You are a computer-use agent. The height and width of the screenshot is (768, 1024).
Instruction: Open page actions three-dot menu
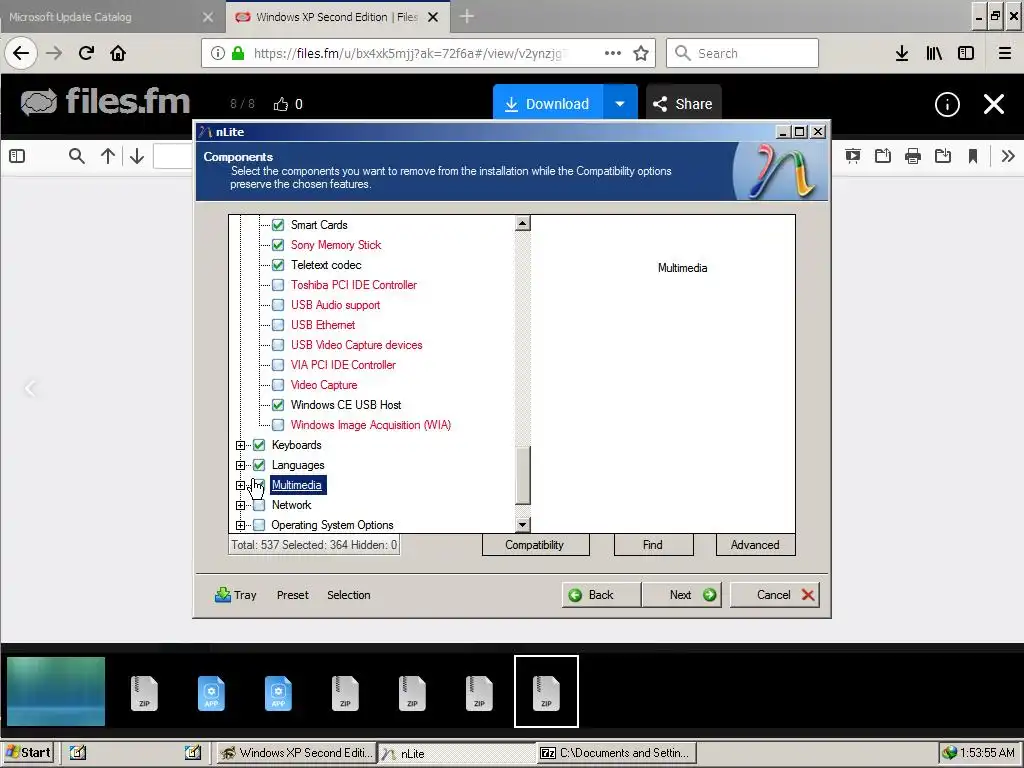[x=613, y=53]
